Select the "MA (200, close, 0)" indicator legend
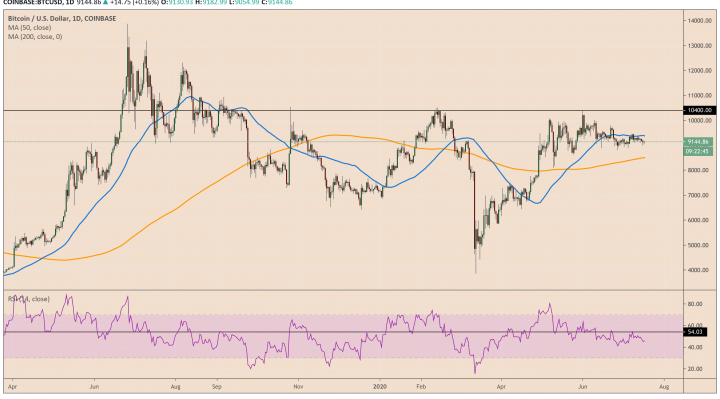 (35, 37)
